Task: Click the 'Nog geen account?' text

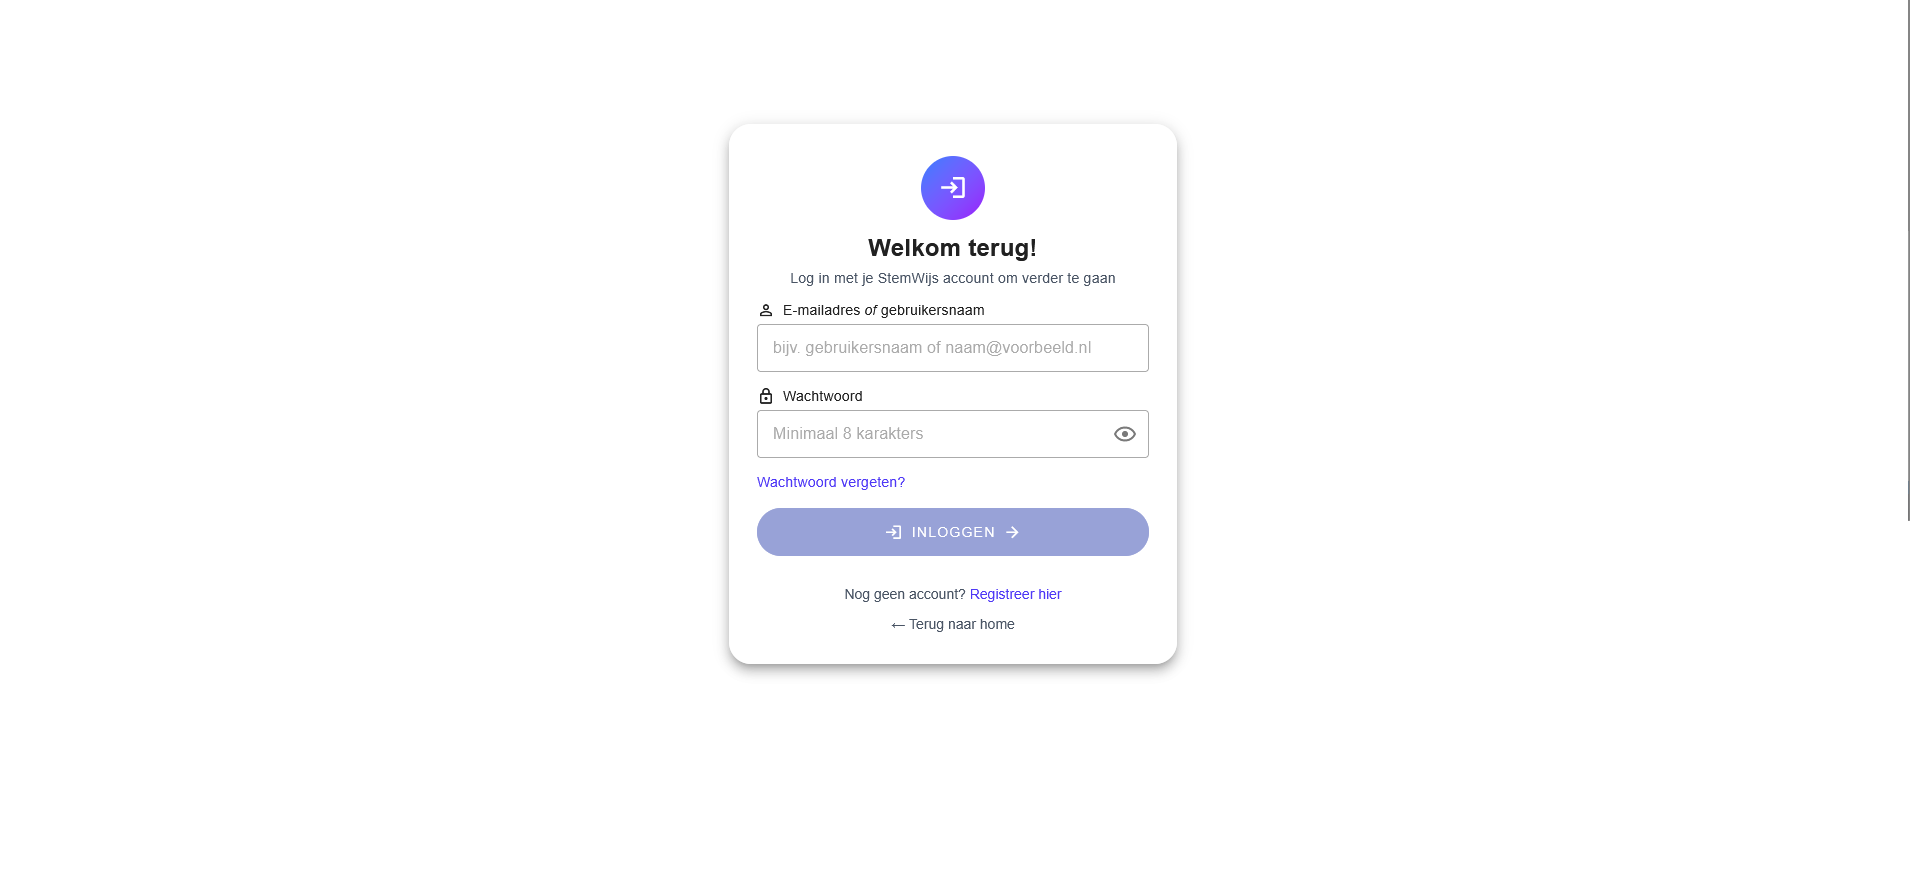Action: [x=904, y=594]
